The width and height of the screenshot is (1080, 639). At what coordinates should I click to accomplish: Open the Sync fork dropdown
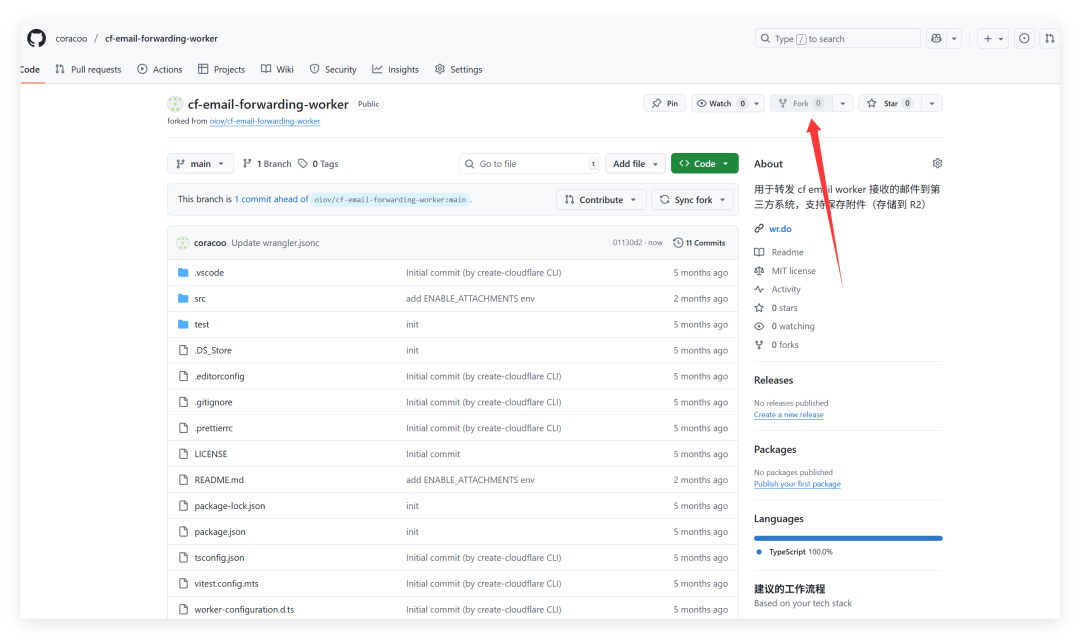[x=692, y=200]
